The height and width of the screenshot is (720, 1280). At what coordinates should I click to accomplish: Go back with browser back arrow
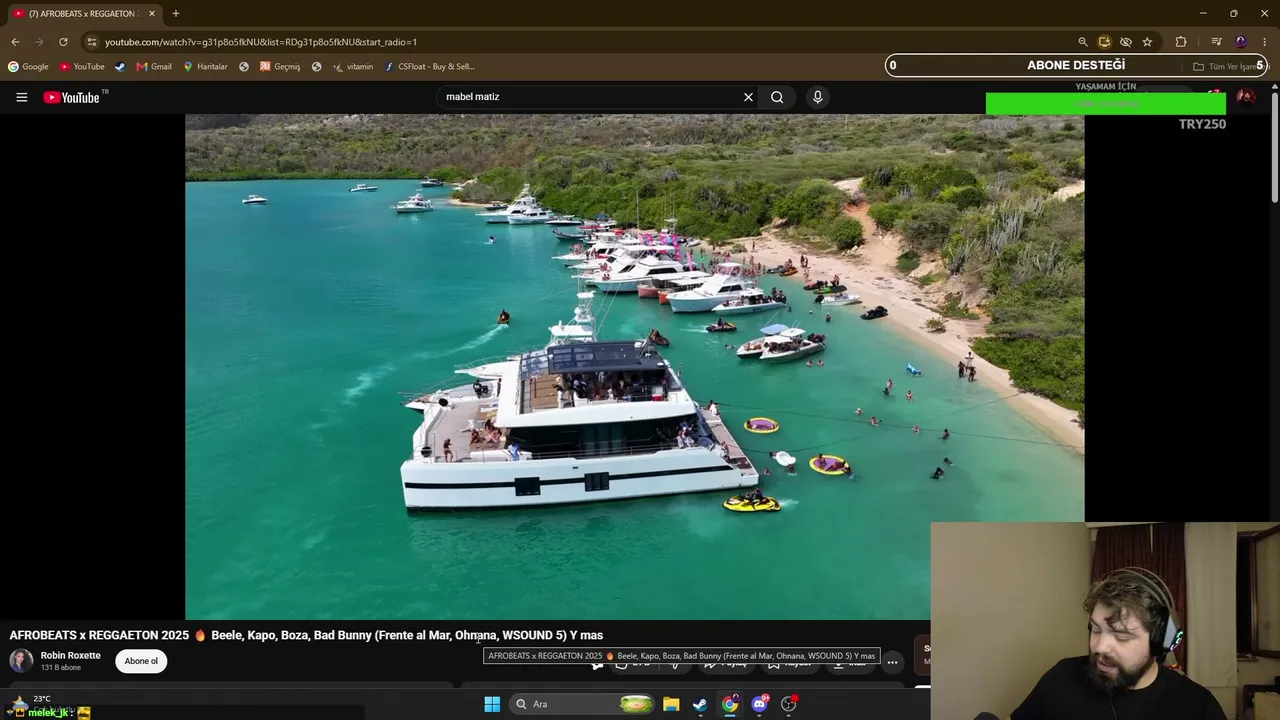[x=15, y=42]
